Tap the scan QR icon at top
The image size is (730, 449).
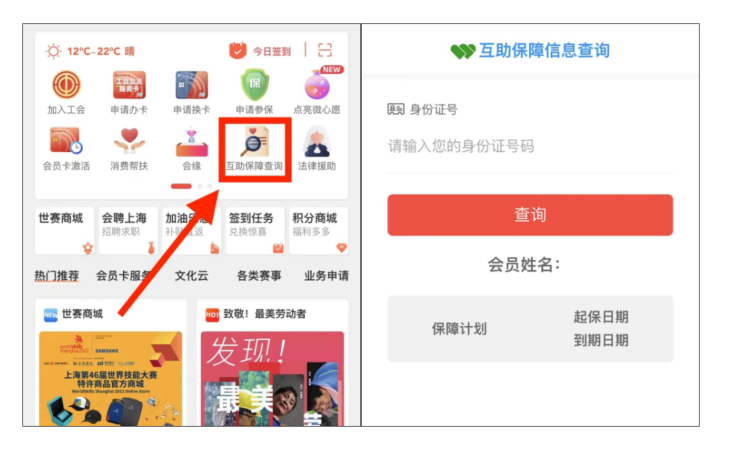[x=325, y=50]
